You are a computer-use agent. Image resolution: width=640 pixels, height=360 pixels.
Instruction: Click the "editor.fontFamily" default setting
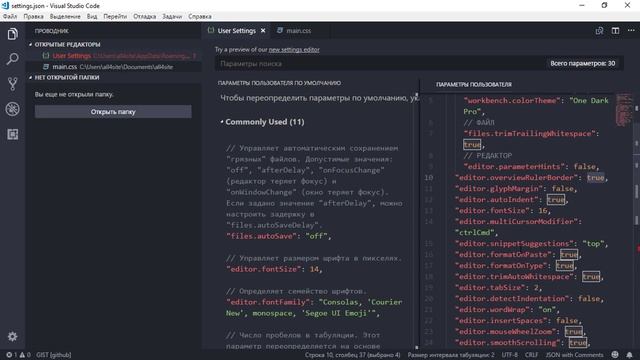(x=314, y=307)
